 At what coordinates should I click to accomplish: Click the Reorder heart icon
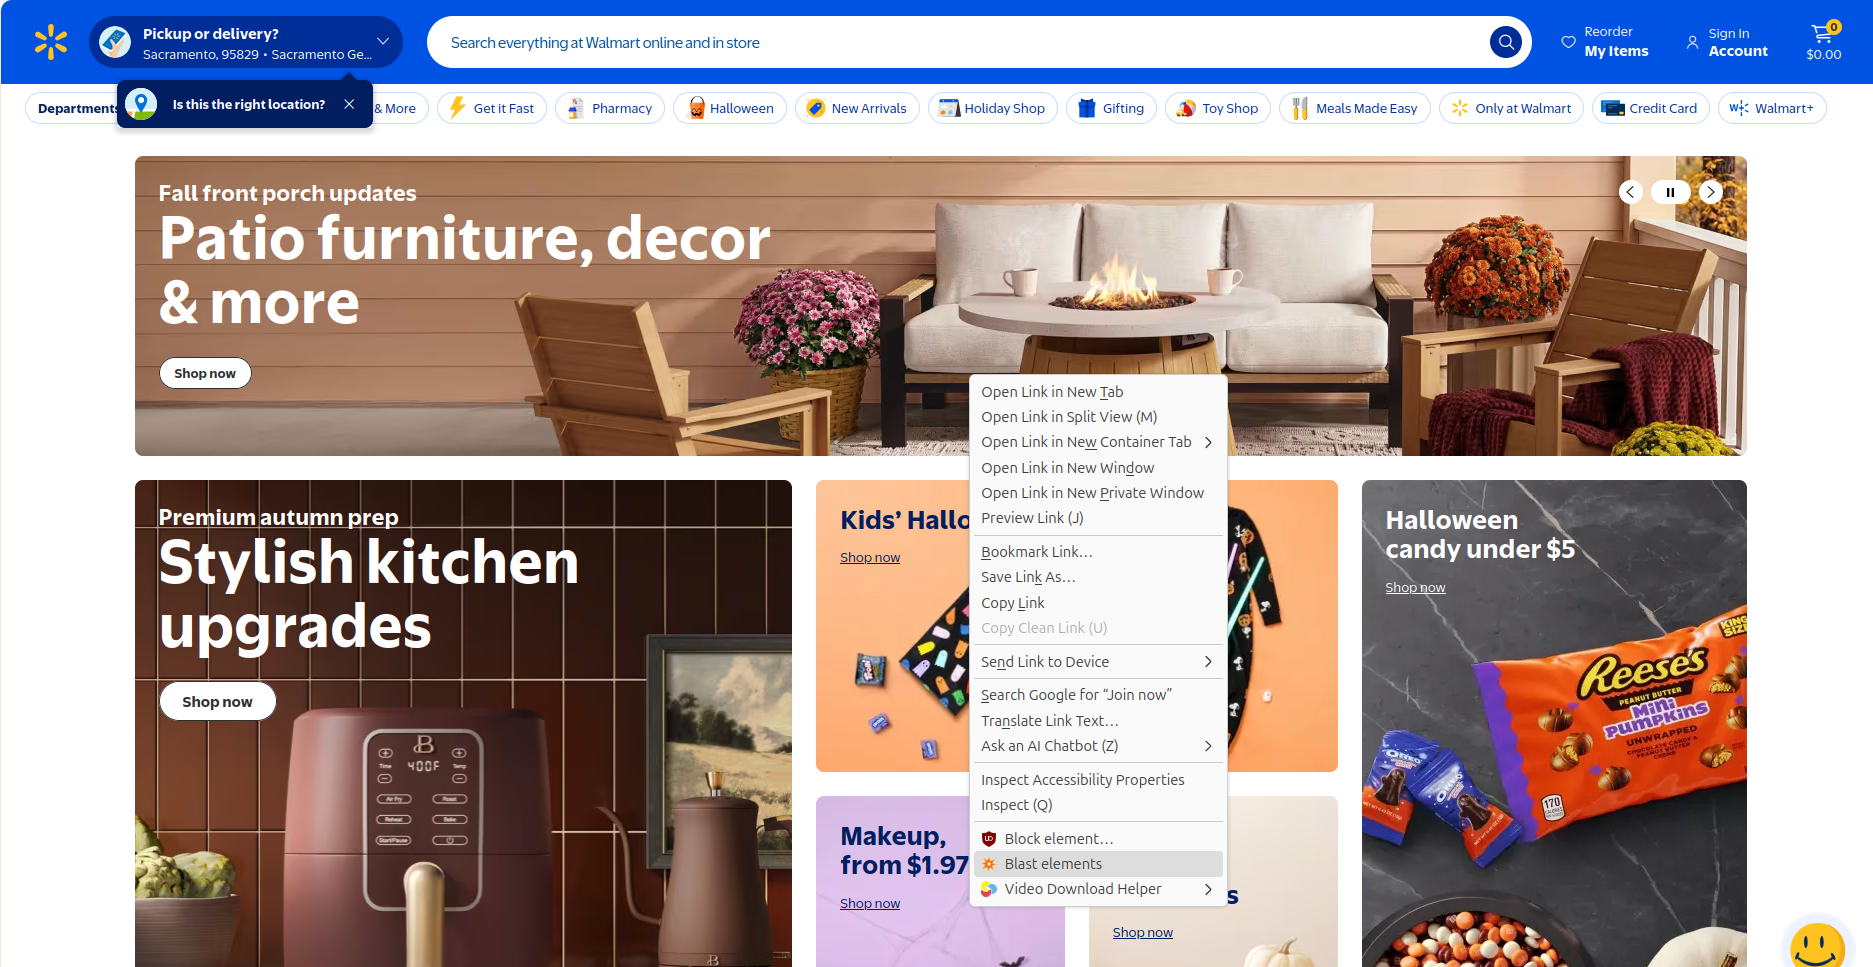[1568, 42]
